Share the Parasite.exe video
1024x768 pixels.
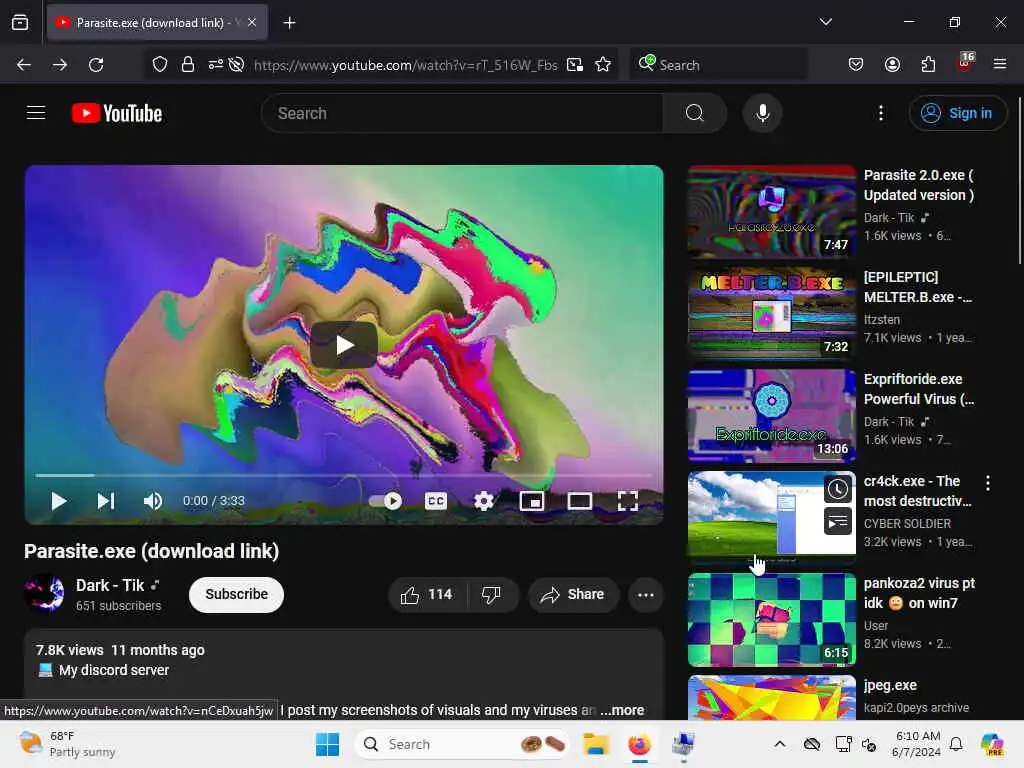[x=573, y=594]
